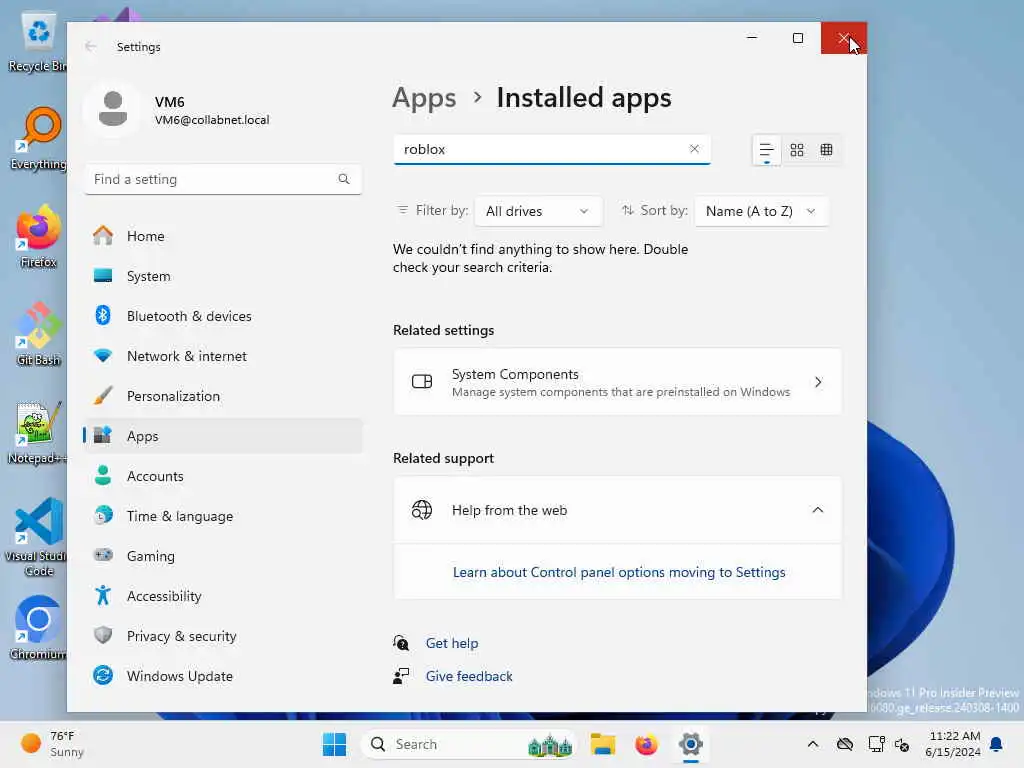Open Notepad++ desktop shortcut
1024x768 pixels.
click(37, 432)
